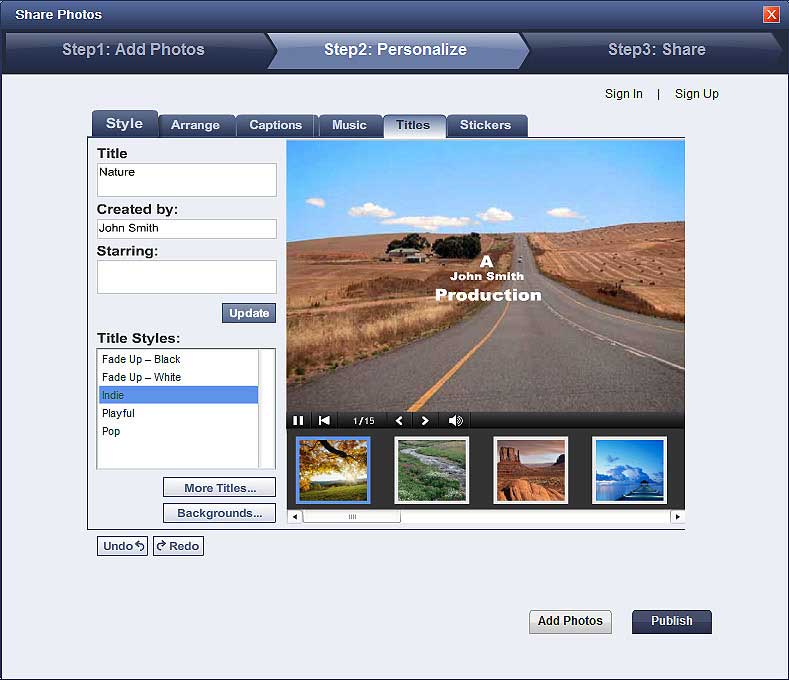Screen dimensions: 789x680
Task: Undo the last change
Action: 122,546
